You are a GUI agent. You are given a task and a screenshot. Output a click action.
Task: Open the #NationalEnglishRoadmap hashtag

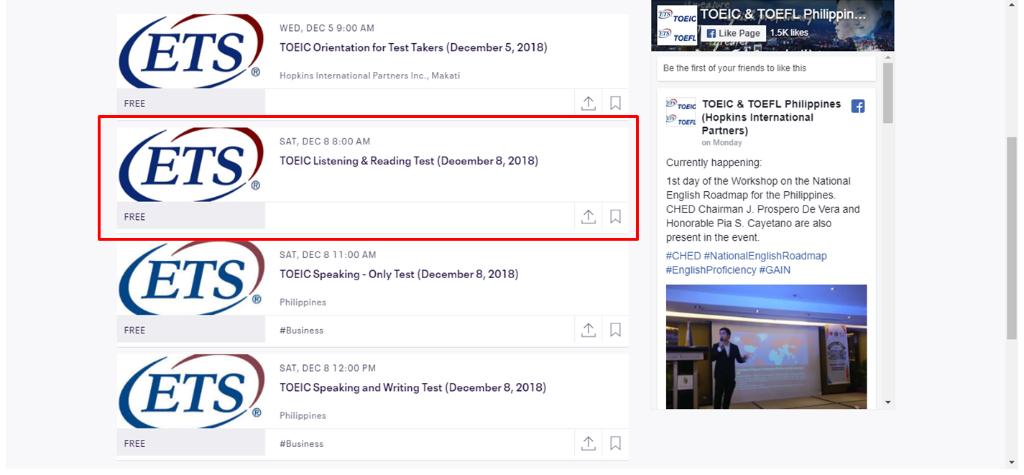765,256
